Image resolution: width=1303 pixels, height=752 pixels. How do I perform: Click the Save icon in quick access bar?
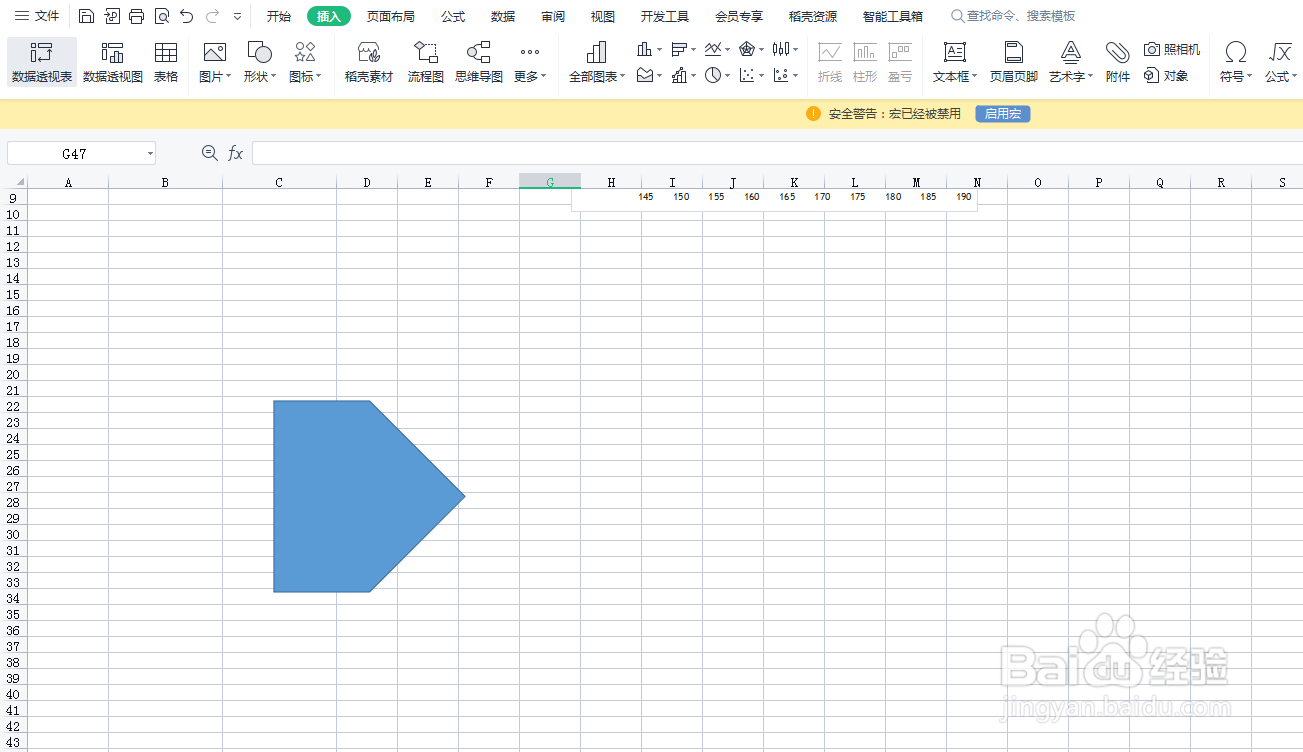[x=87, y=16]
